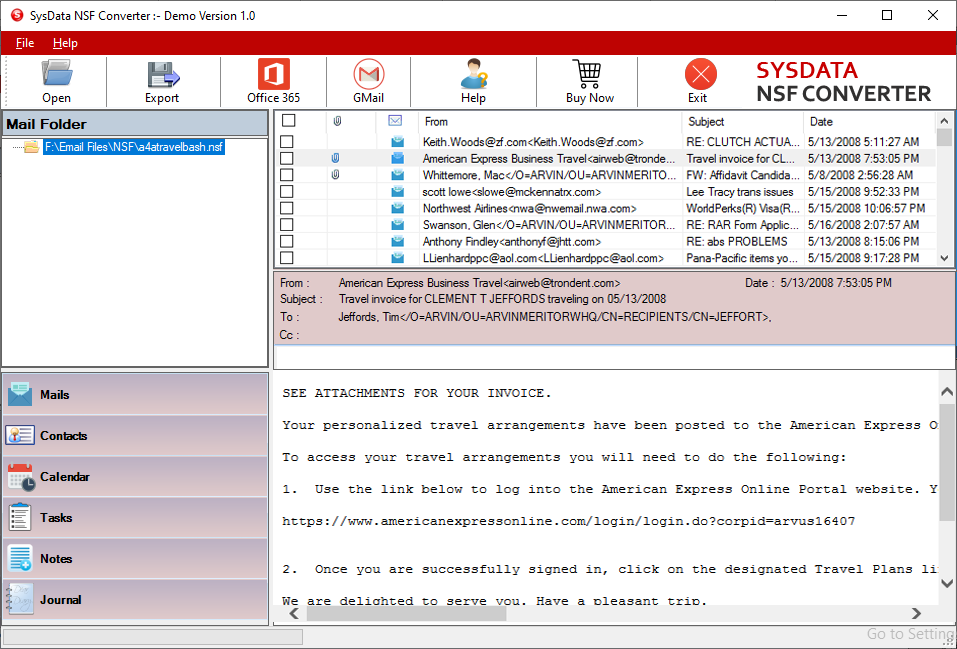This screenshot has width=957, height=649.
Task: Click the message body vertical scrollbar thumb
Action: click(947, 462)
